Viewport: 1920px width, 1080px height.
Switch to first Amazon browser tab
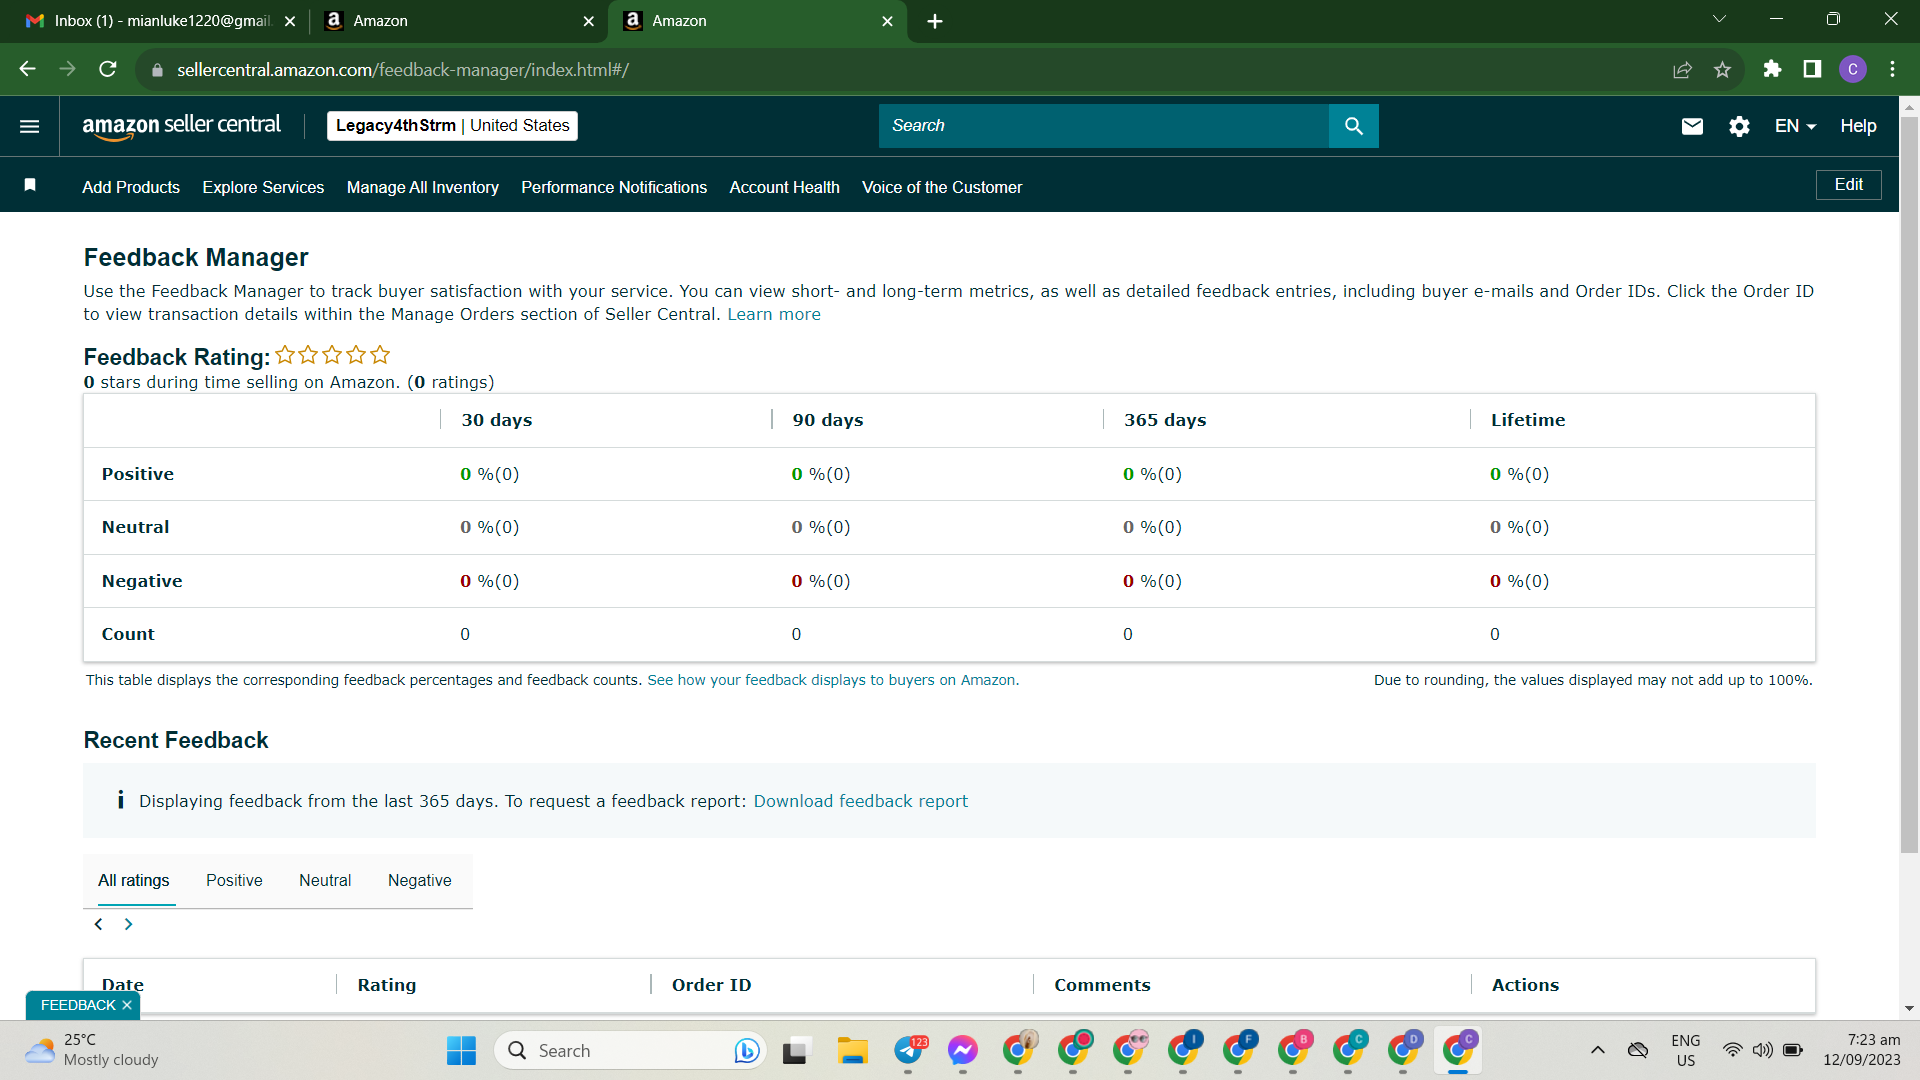coord(459,21)
